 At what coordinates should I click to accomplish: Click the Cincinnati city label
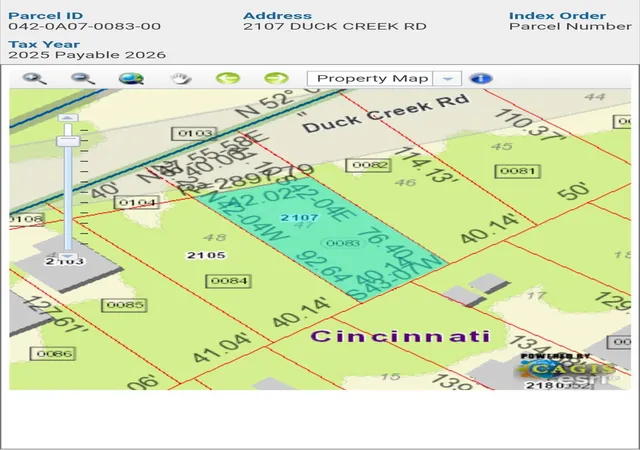[x=400, y=336]
